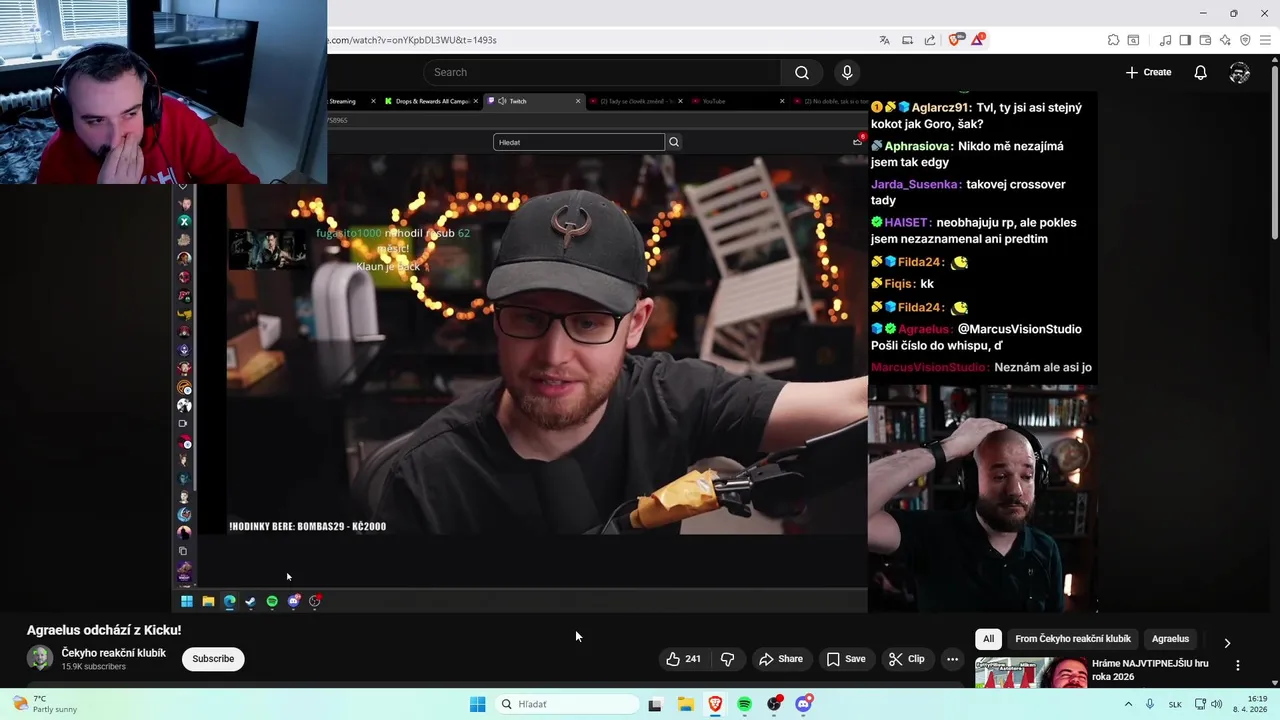Open Spotify from the taskbar
The width and height of the screenshot is (1280, 720).
click(744, 704)
